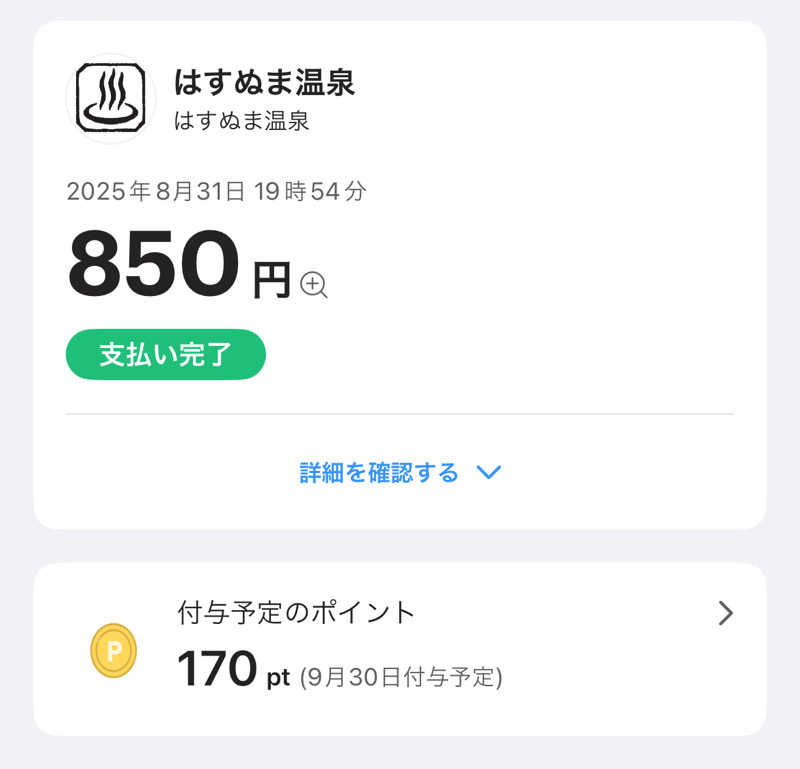Screen dimensions: 800x769
Task: Click the smaller はすぬま温泉 subtitle text
Action: 241,121
